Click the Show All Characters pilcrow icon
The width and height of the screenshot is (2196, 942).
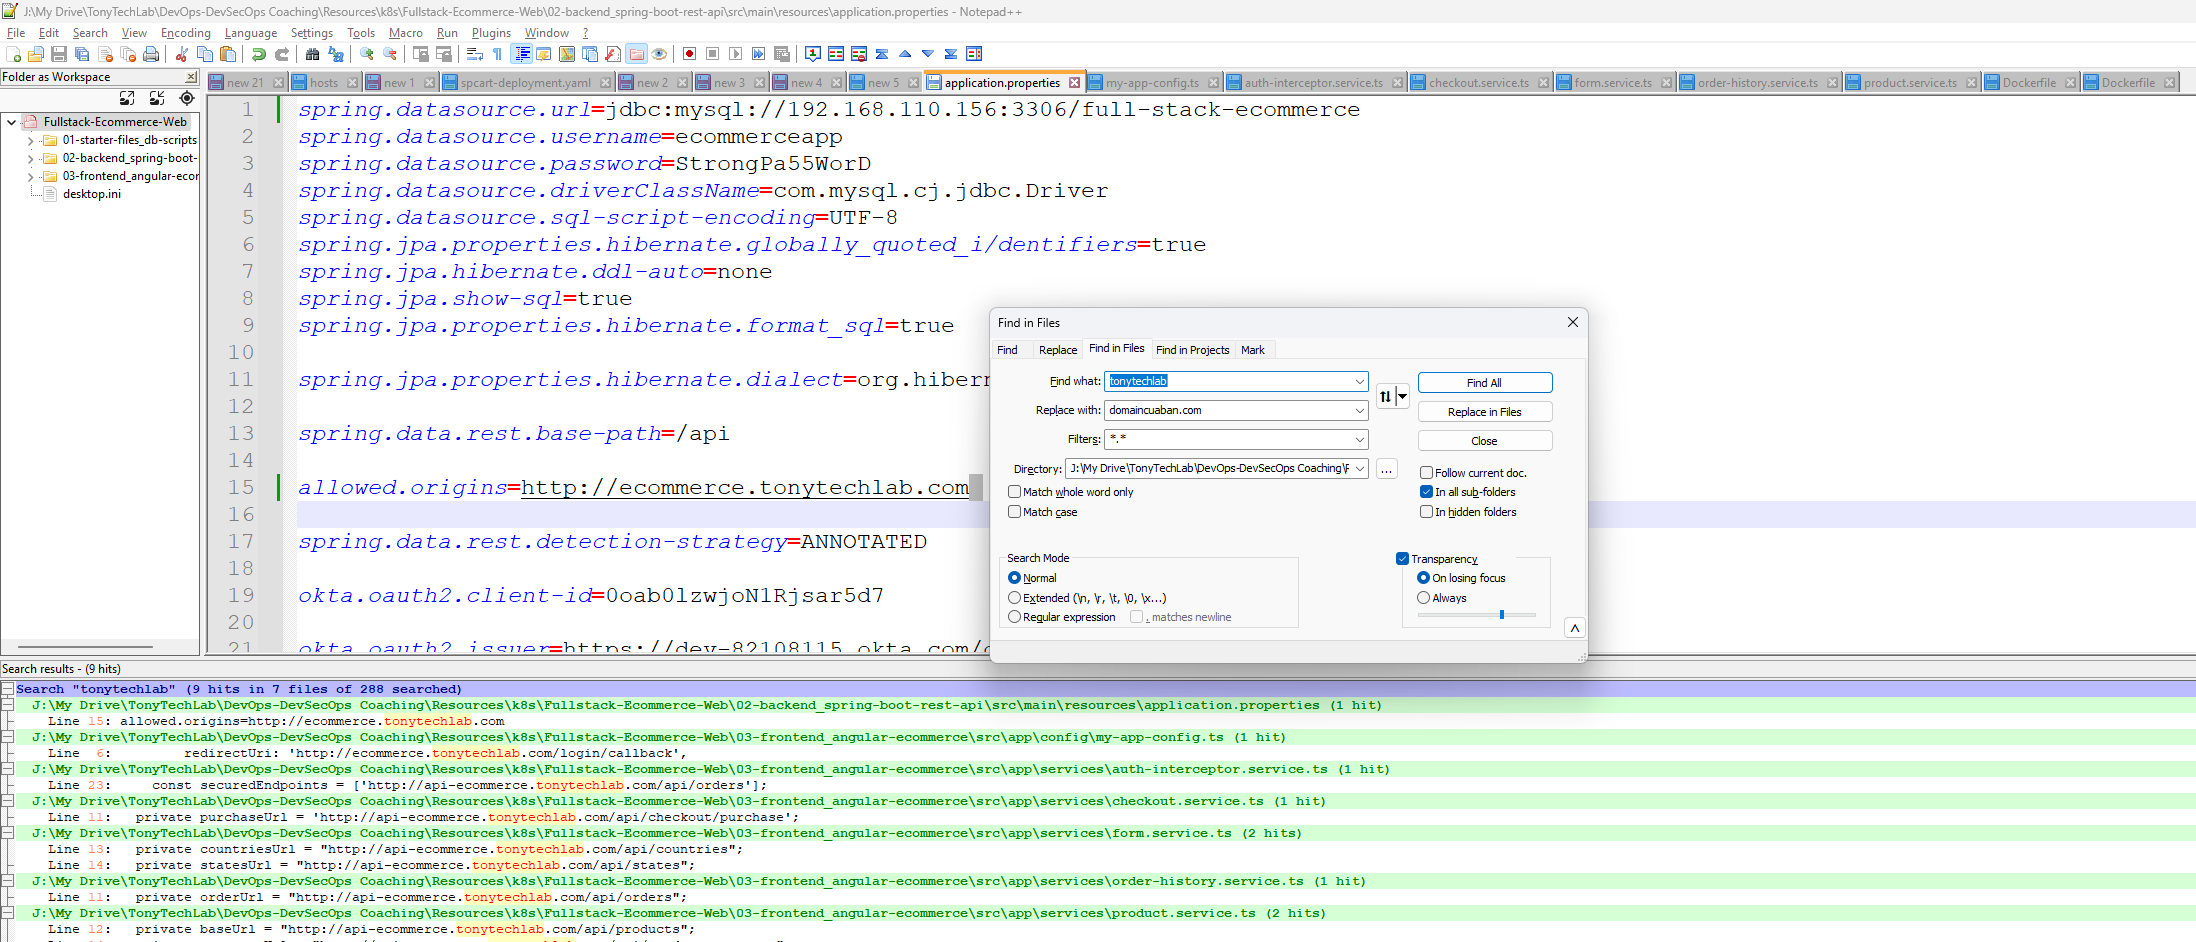pyautogui.click(x=497, y=54)
